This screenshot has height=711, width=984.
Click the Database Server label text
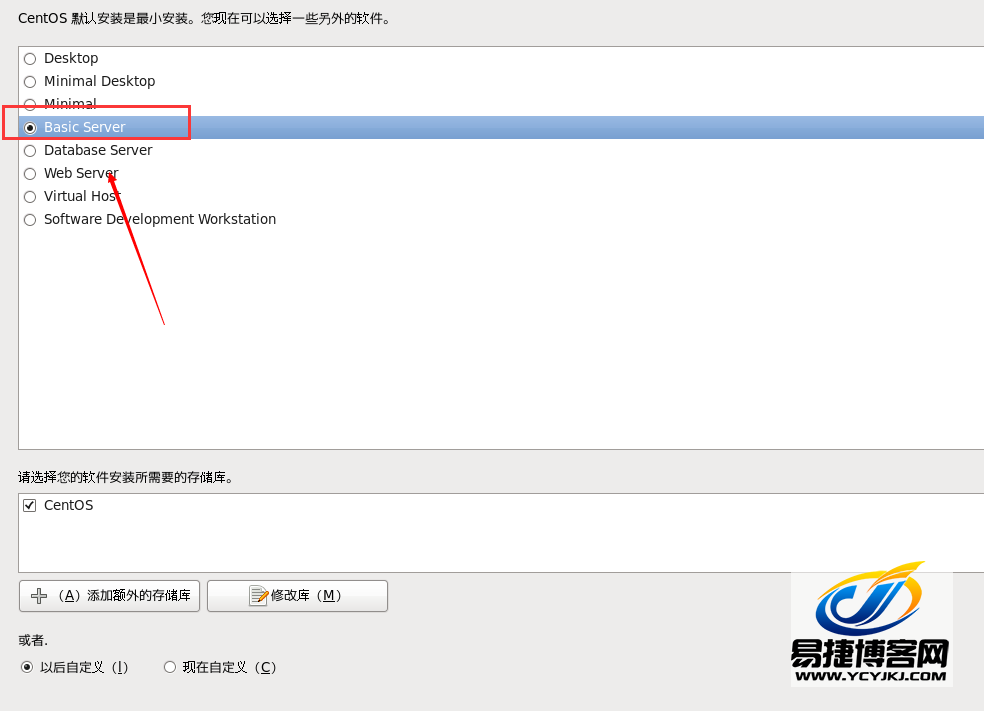tap(98, 151)
